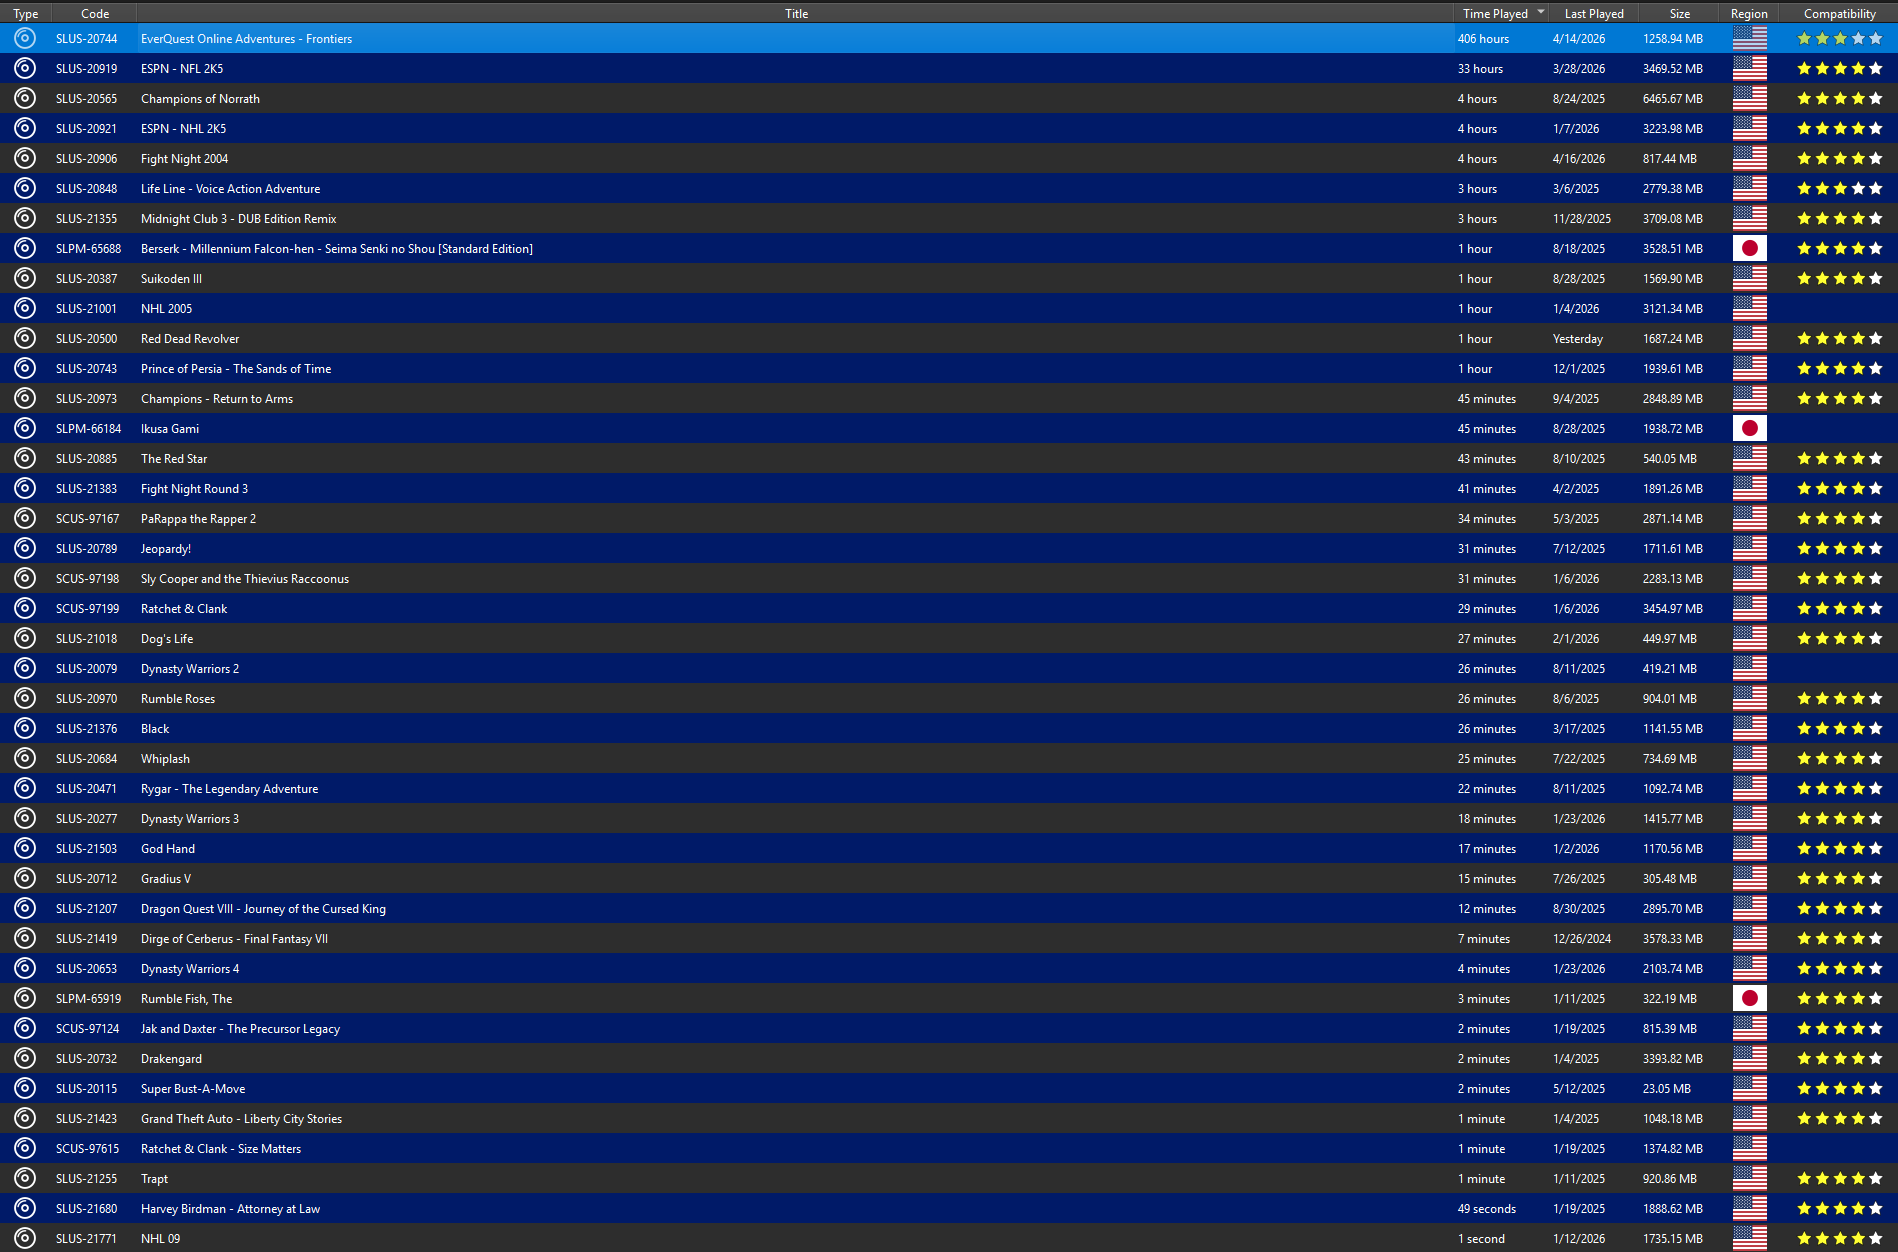This screenshot has height=1252, width=1898.
Task: Click the size value '23.05 MB'
Action: [x=1666, y=1088]
